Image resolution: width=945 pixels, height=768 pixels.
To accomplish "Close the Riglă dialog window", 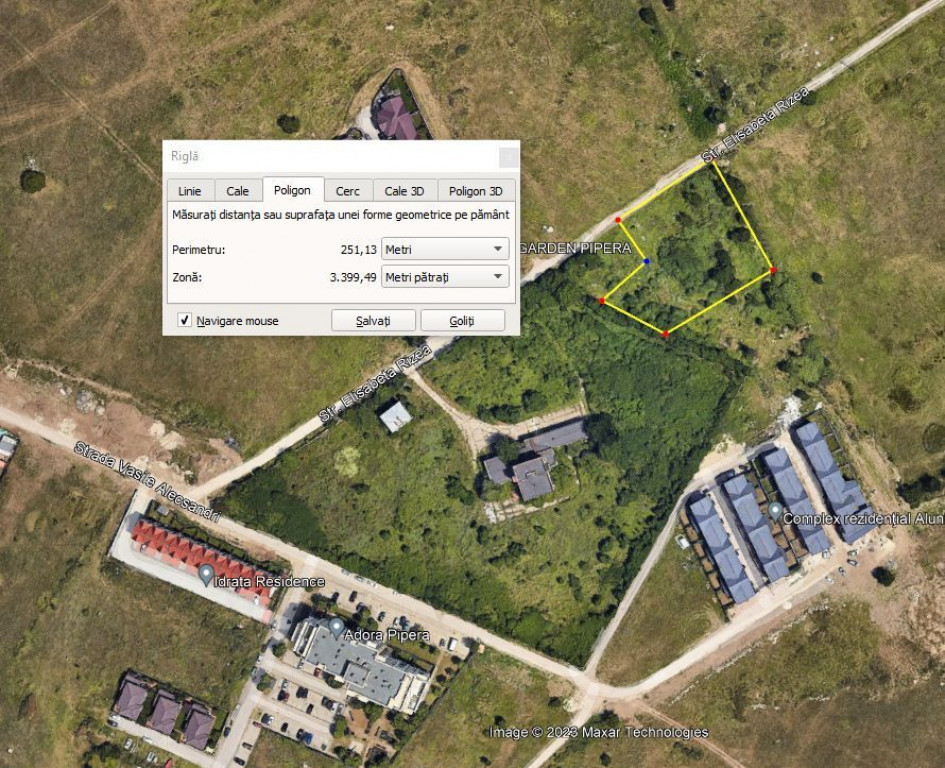I will [x=509, y=157].
